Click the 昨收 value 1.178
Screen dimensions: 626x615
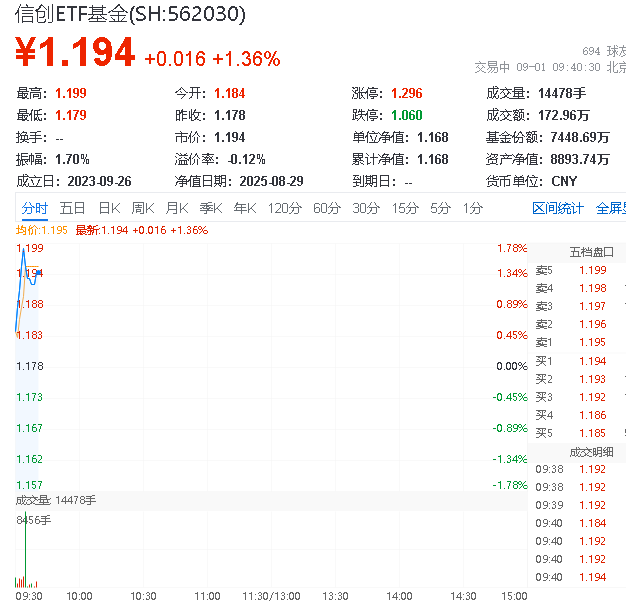[x=230, y=115]
